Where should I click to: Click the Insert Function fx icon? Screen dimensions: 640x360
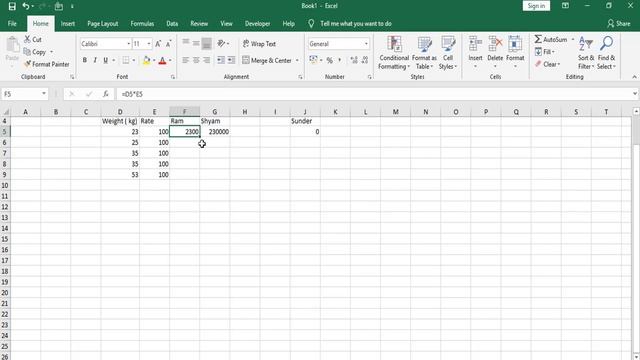(105, 94)
